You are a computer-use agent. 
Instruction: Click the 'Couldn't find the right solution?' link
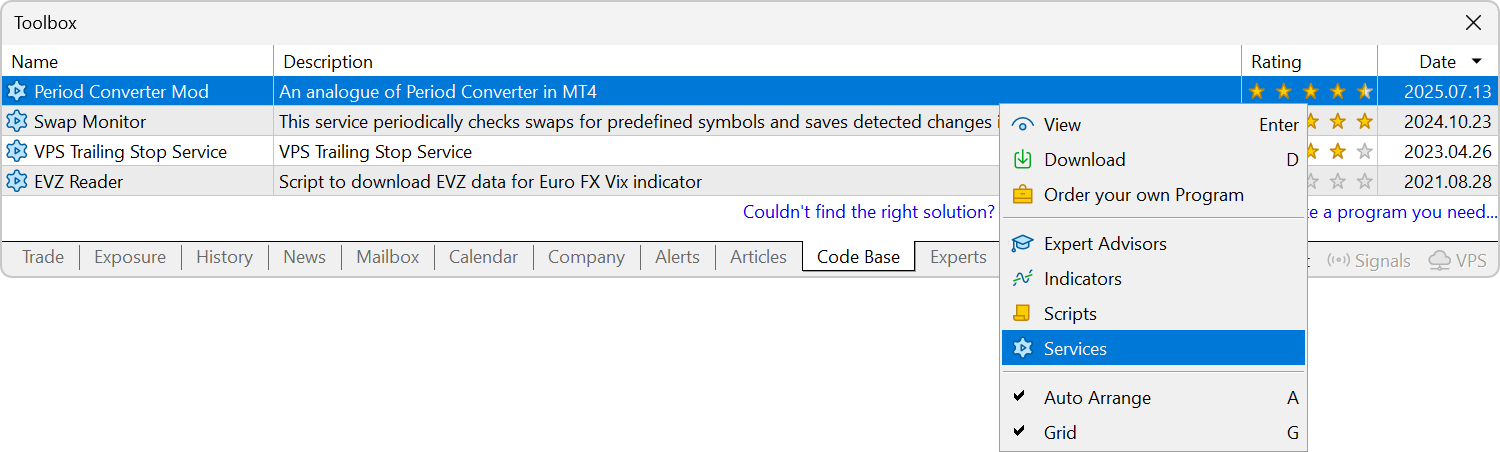coord(868,212)
